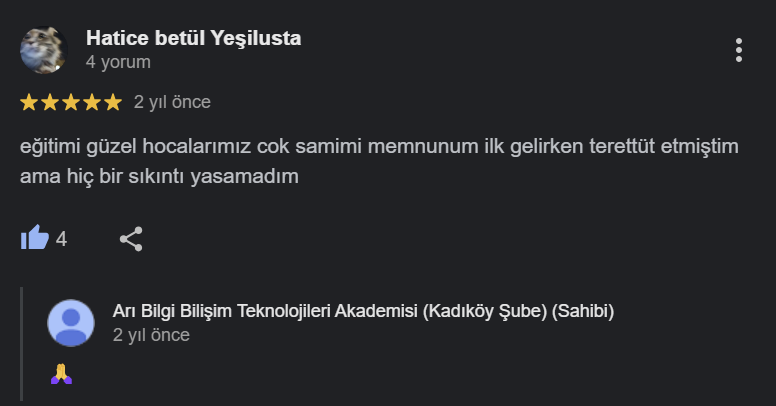This screenshot has width=776, height=406.
Task: Click the review's "2 yıl önce" timestamp
Action: pyautogui.click(x=172, y=102)
